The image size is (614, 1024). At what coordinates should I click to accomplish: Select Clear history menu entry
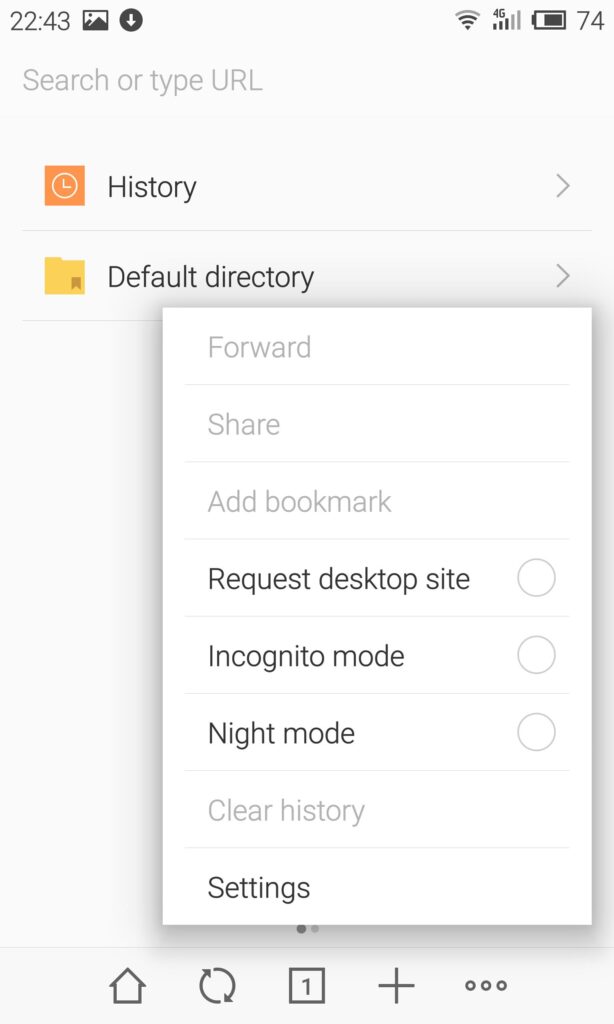point(286,810)
